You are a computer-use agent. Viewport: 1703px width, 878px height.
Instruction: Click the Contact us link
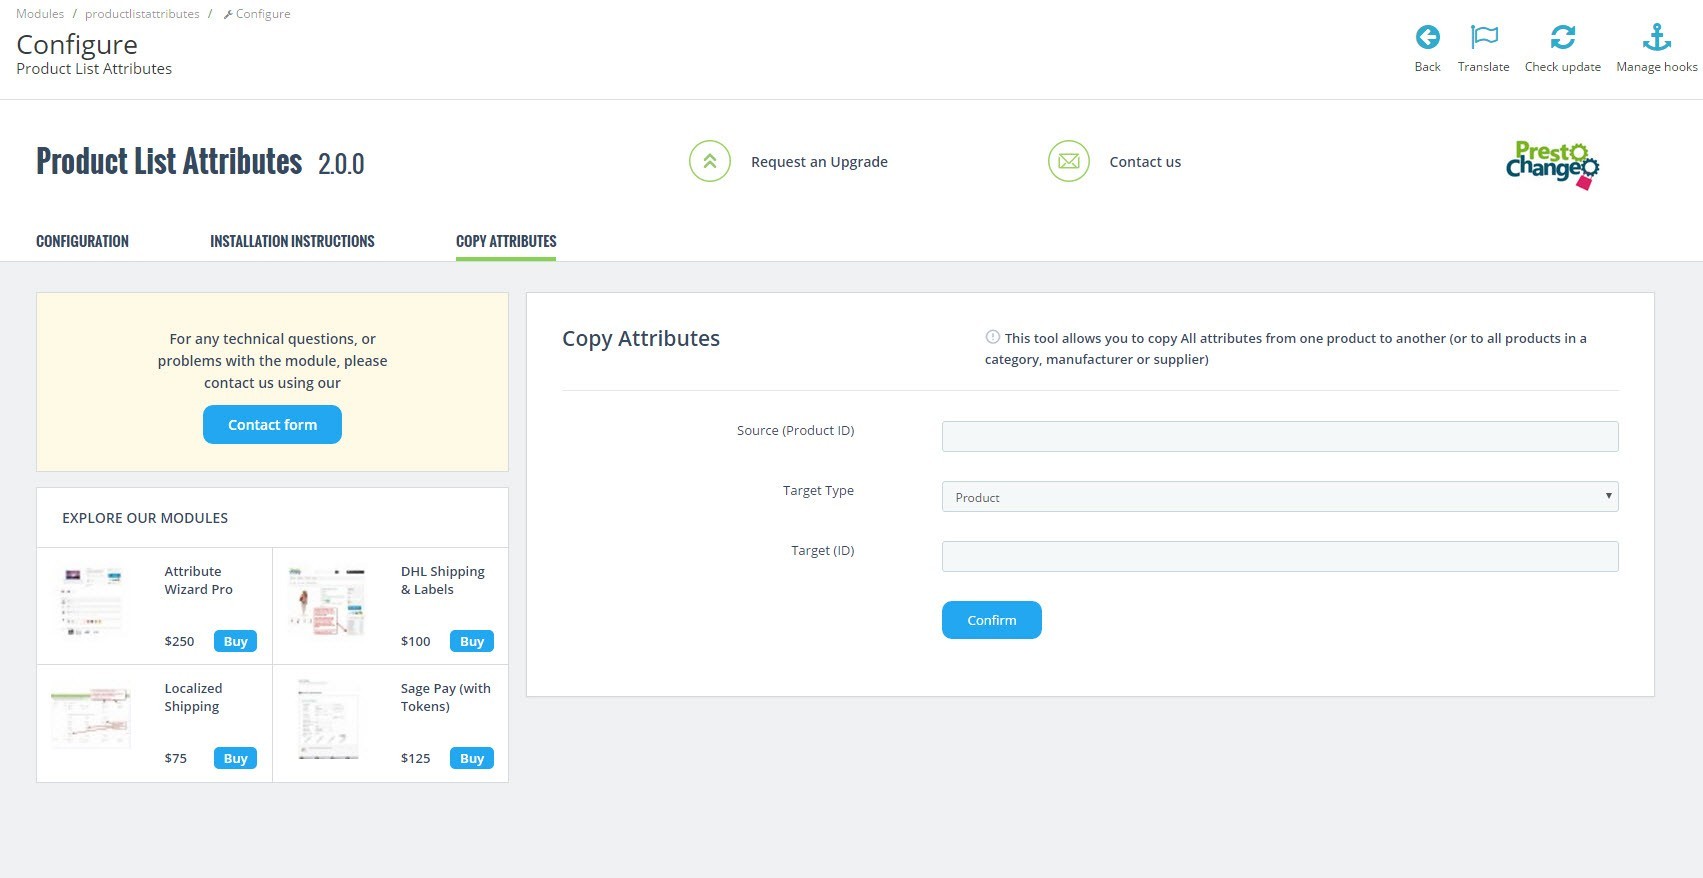point(1145,162)
